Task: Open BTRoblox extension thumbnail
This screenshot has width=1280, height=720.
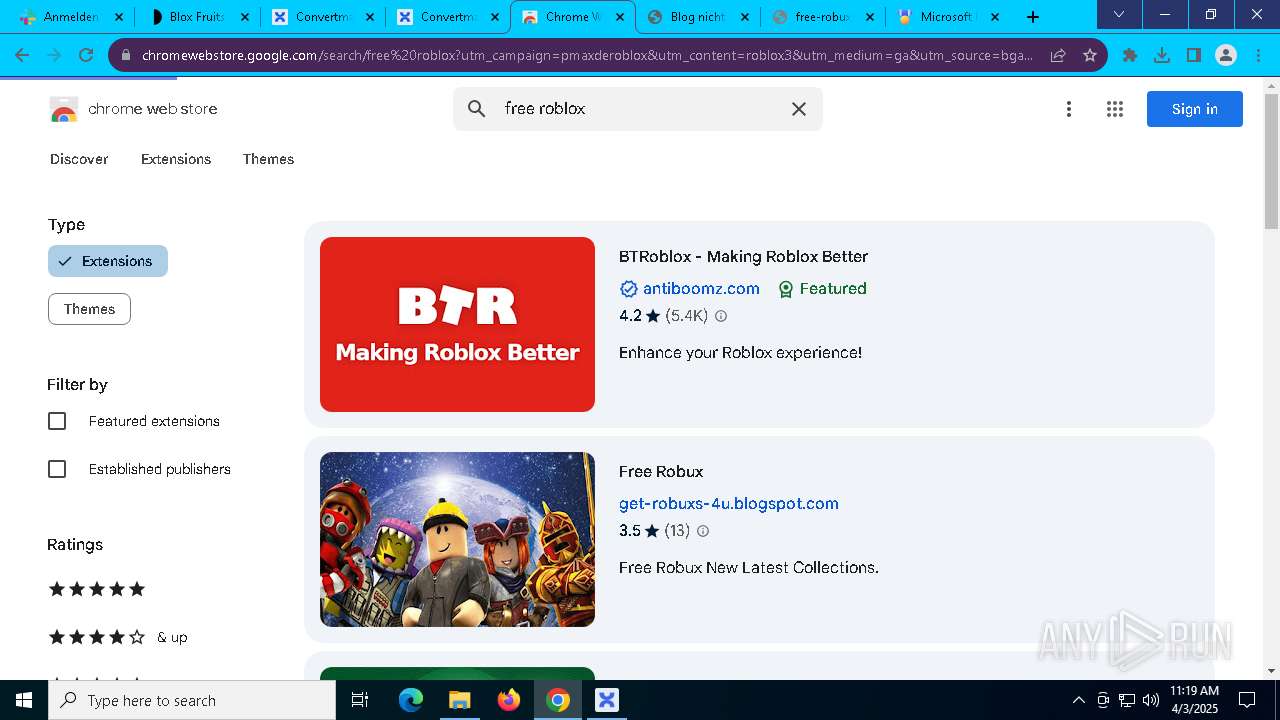Action: pyautogui.click(x=457, y=324)
